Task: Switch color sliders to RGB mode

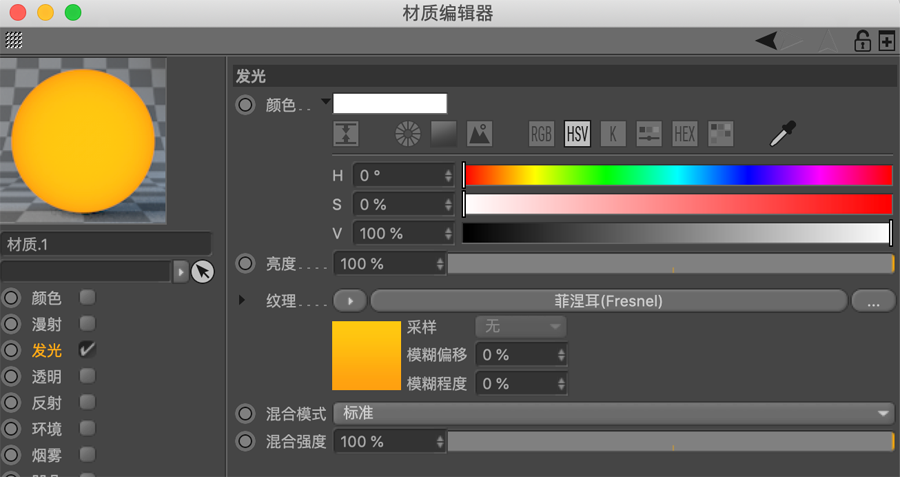Action: [541, 133]
